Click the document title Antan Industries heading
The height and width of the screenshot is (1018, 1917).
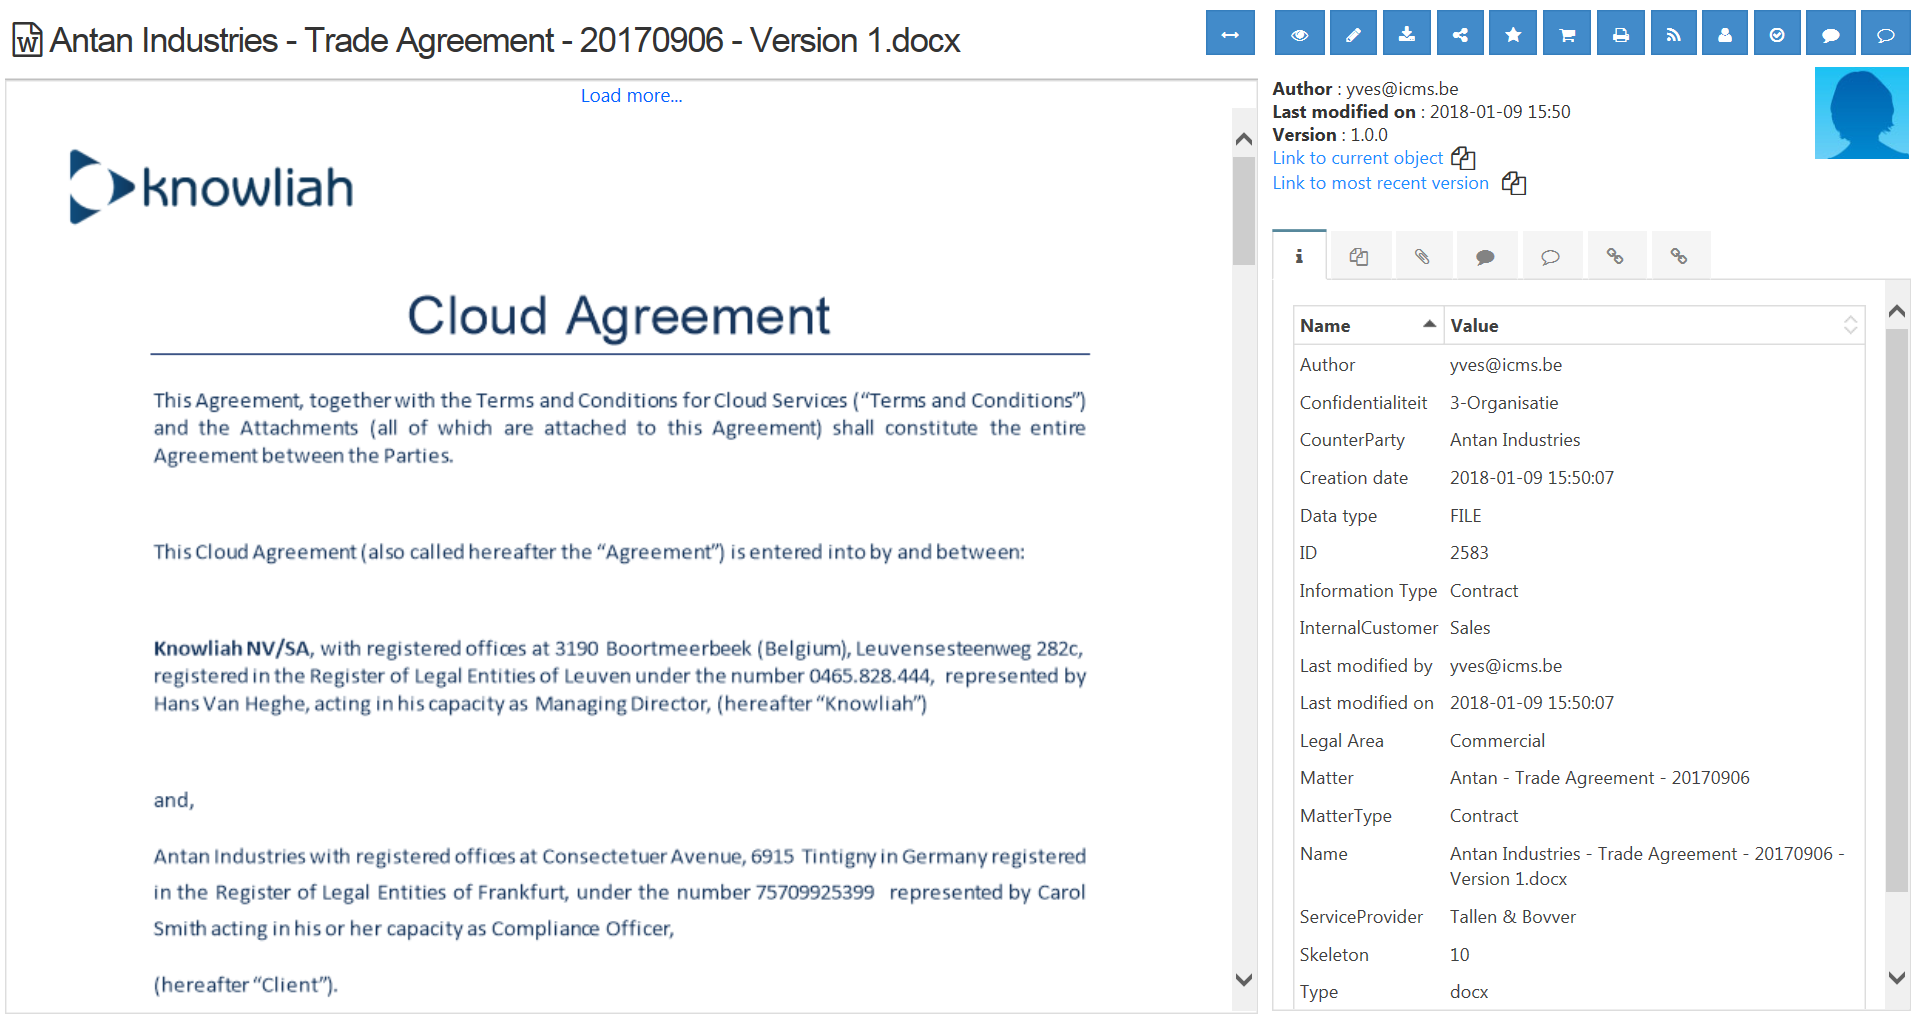(505, 40)
